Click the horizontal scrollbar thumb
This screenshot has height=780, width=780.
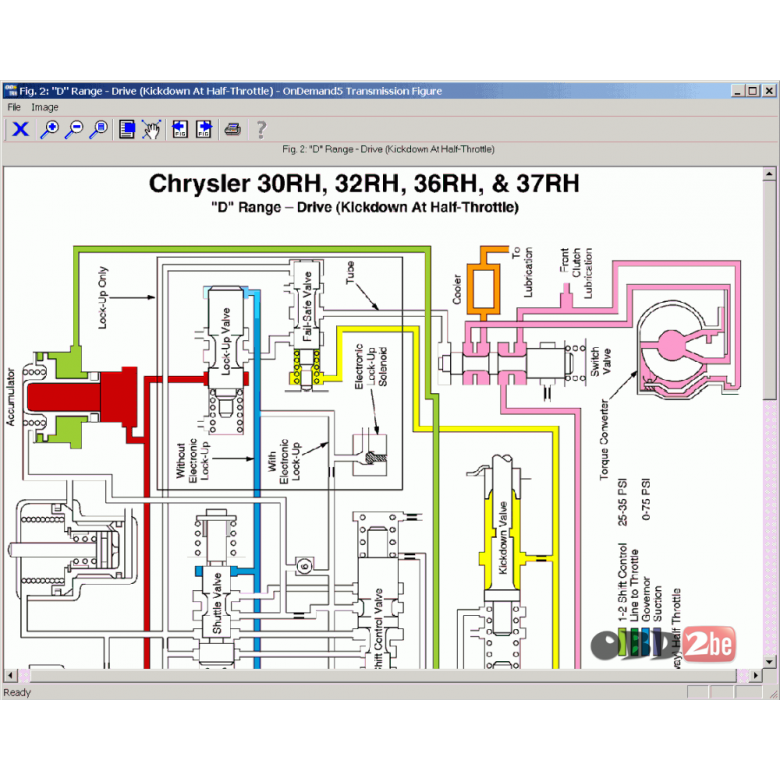[x=383, y=675]
